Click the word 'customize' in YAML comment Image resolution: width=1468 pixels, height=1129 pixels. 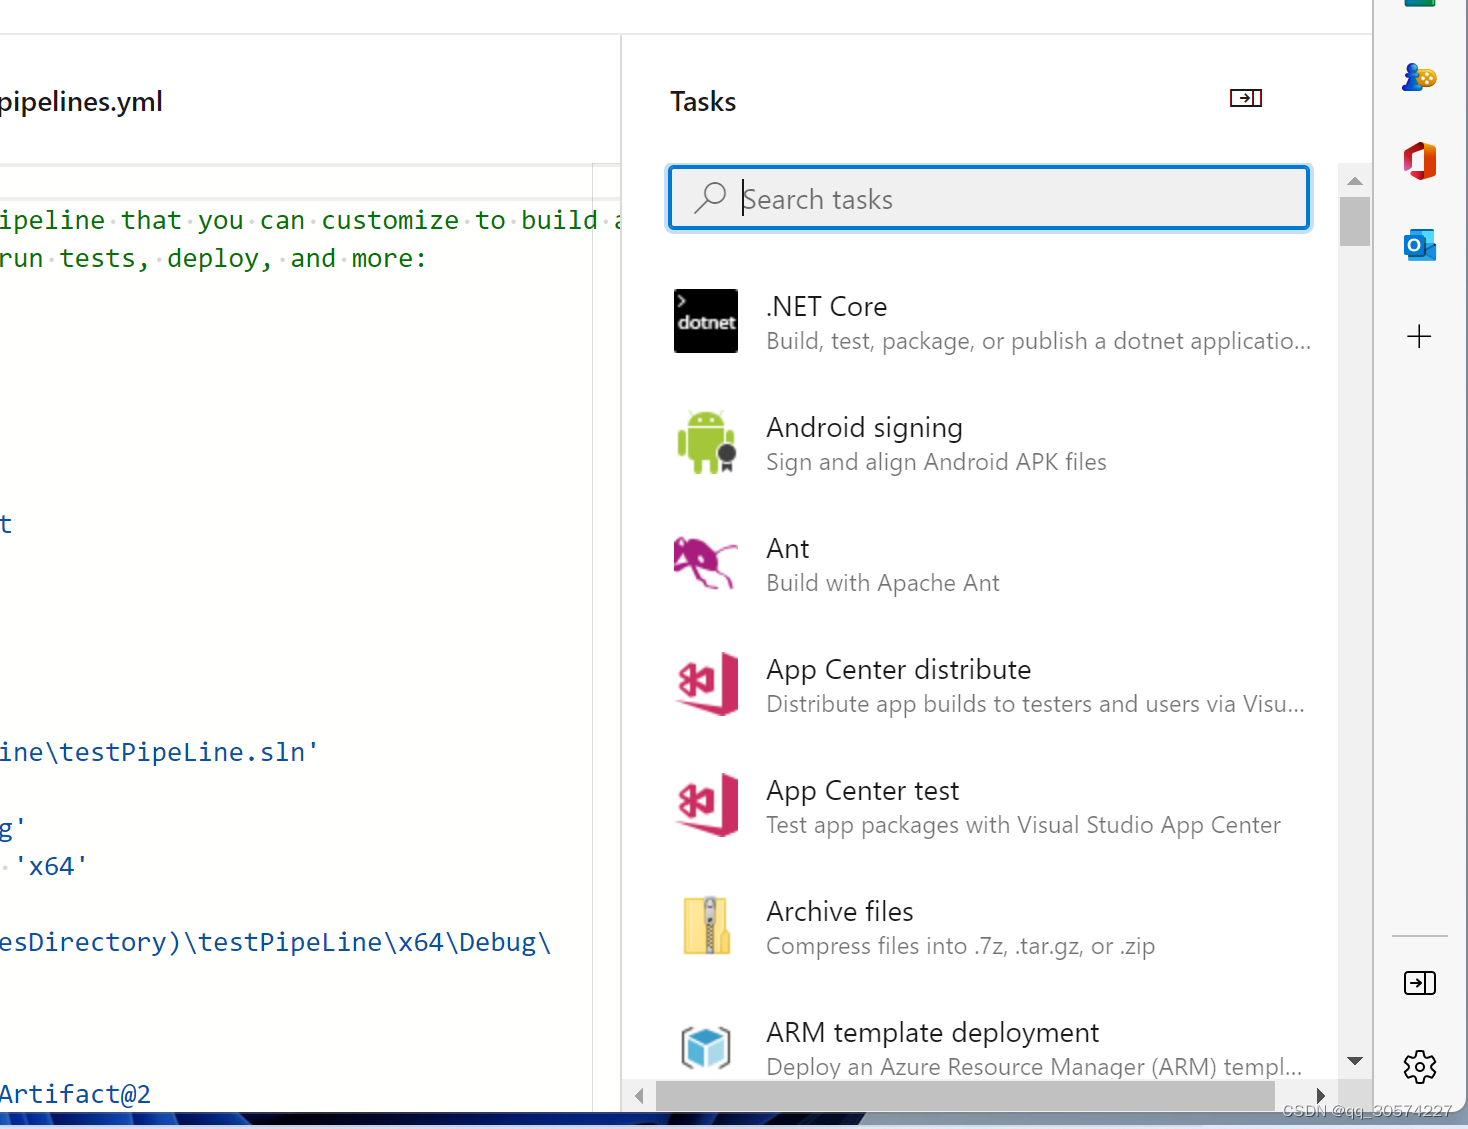390,220
